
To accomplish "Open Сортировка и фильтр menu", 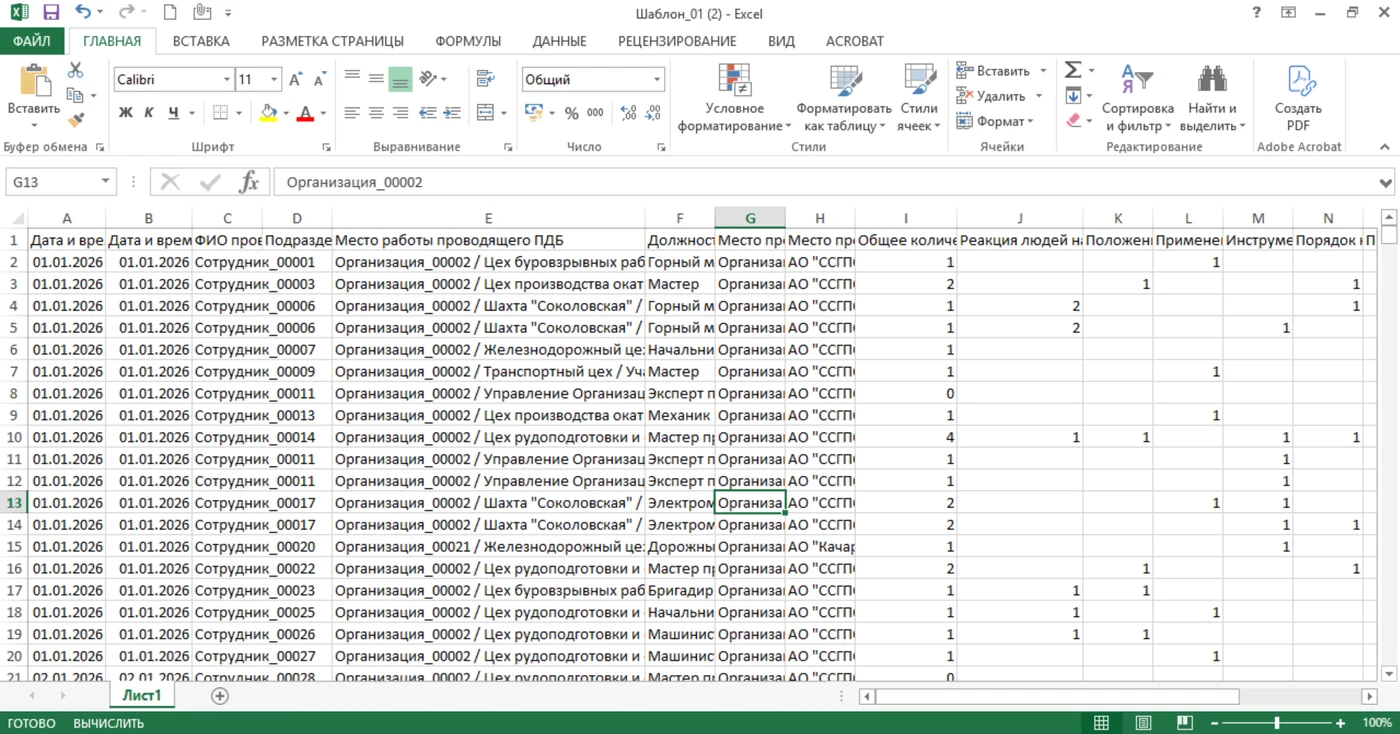I will click(x=1138, y=98).
